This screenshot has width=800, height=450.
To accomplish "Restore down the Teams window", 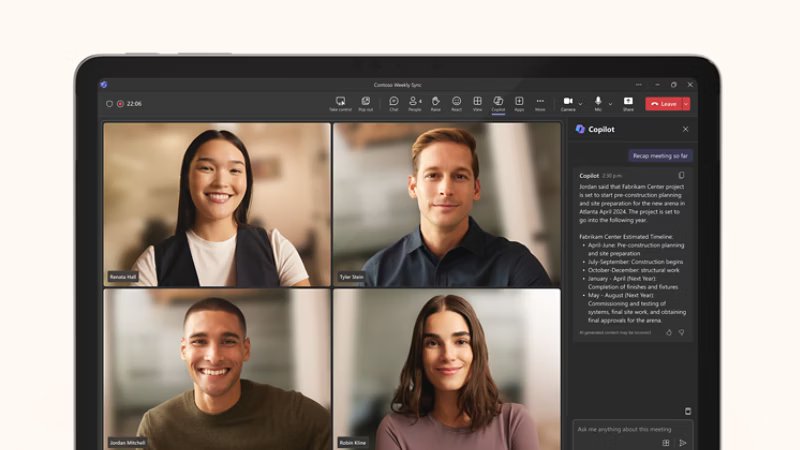I will click(x=673, y=85).
